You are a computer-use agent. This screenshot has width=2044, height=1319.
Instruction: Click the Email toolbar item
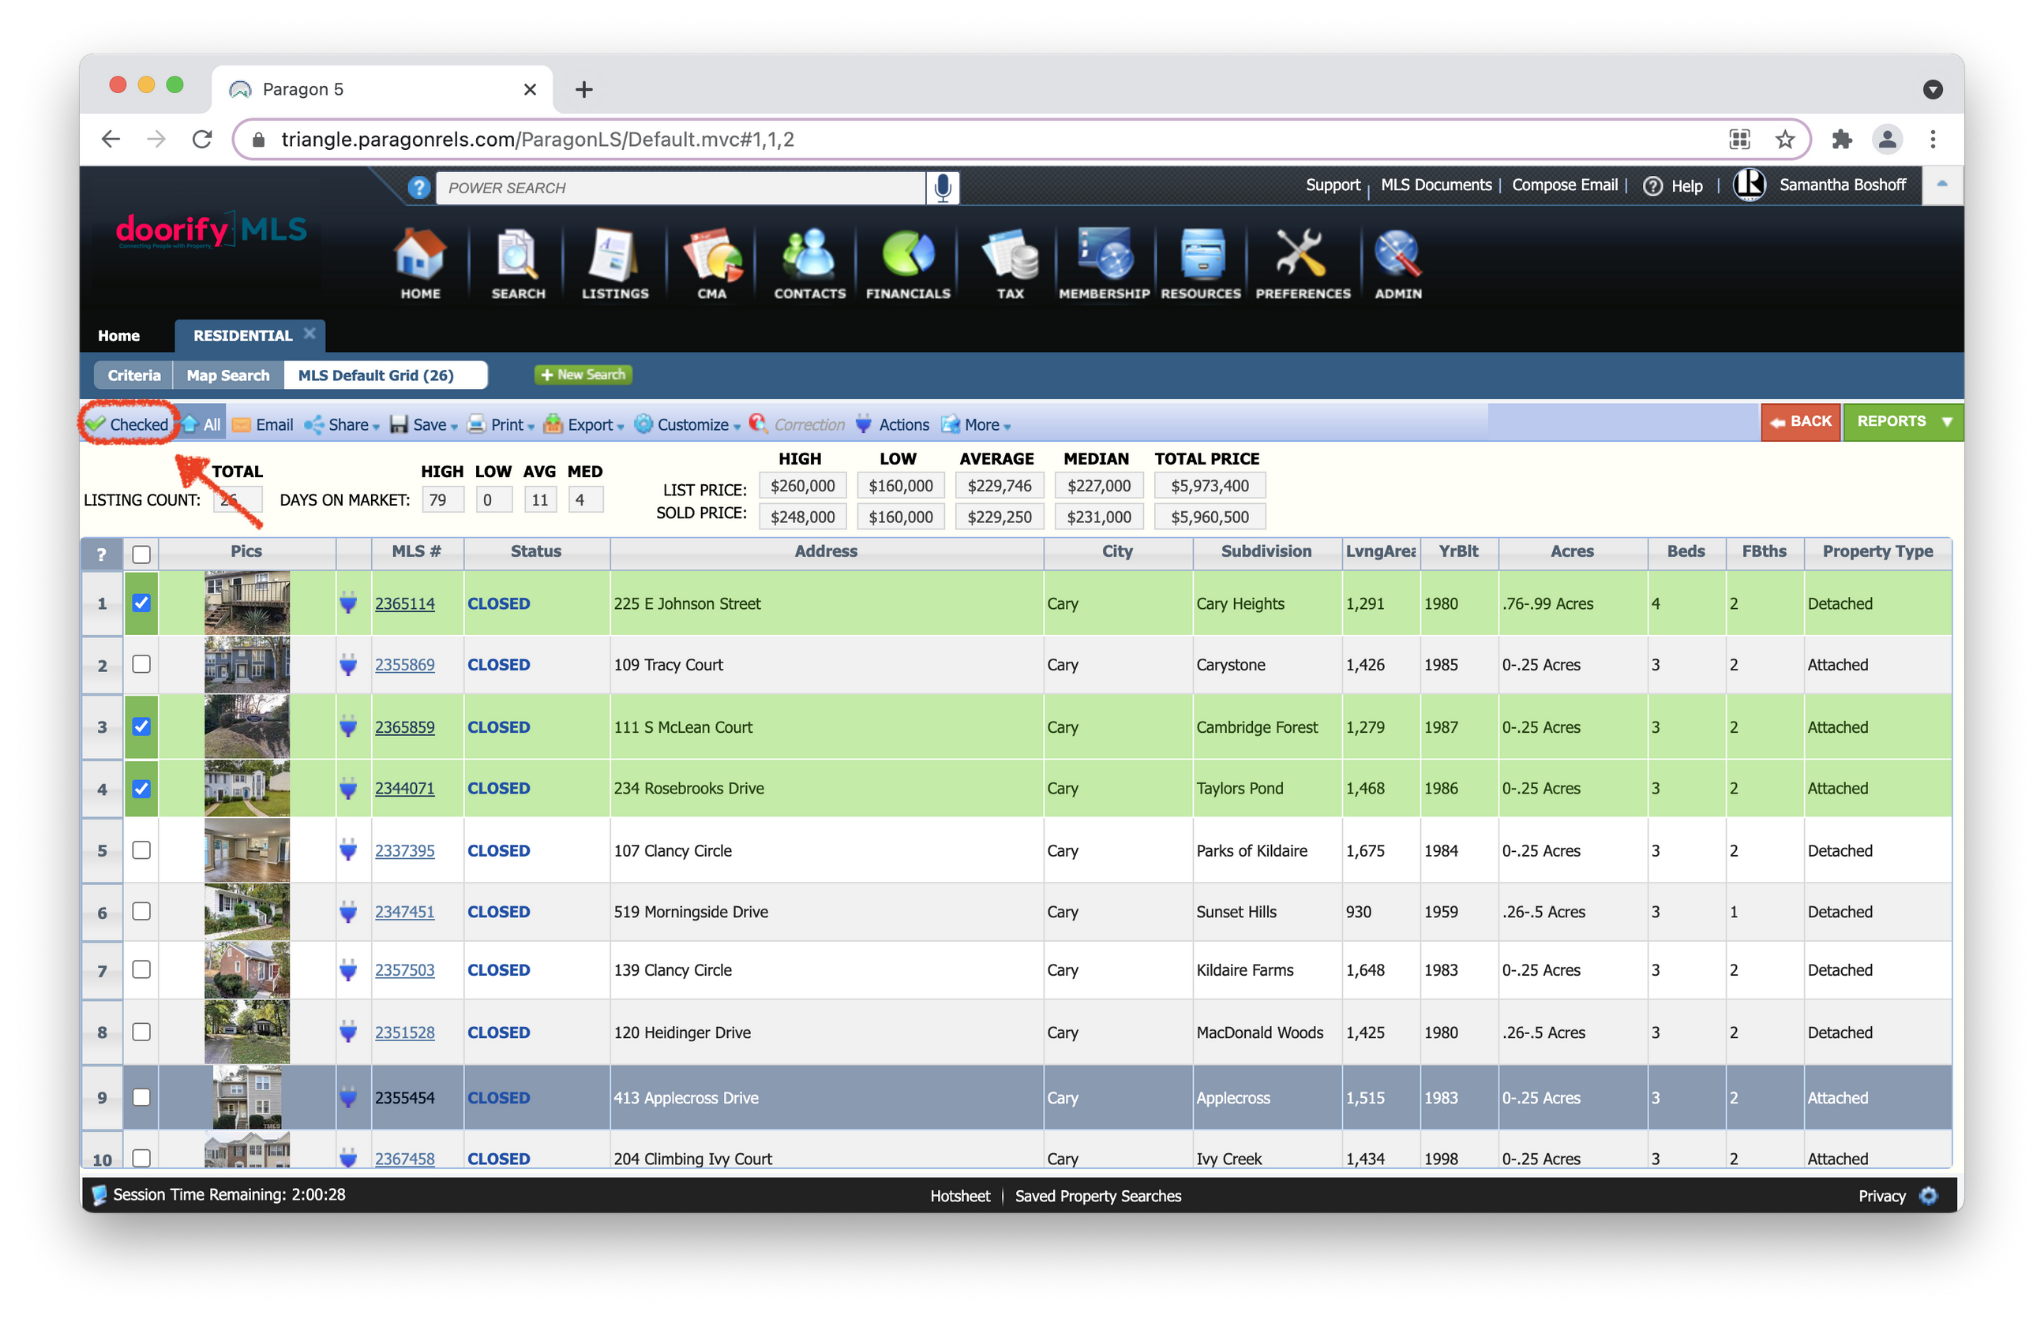point(263,425)
